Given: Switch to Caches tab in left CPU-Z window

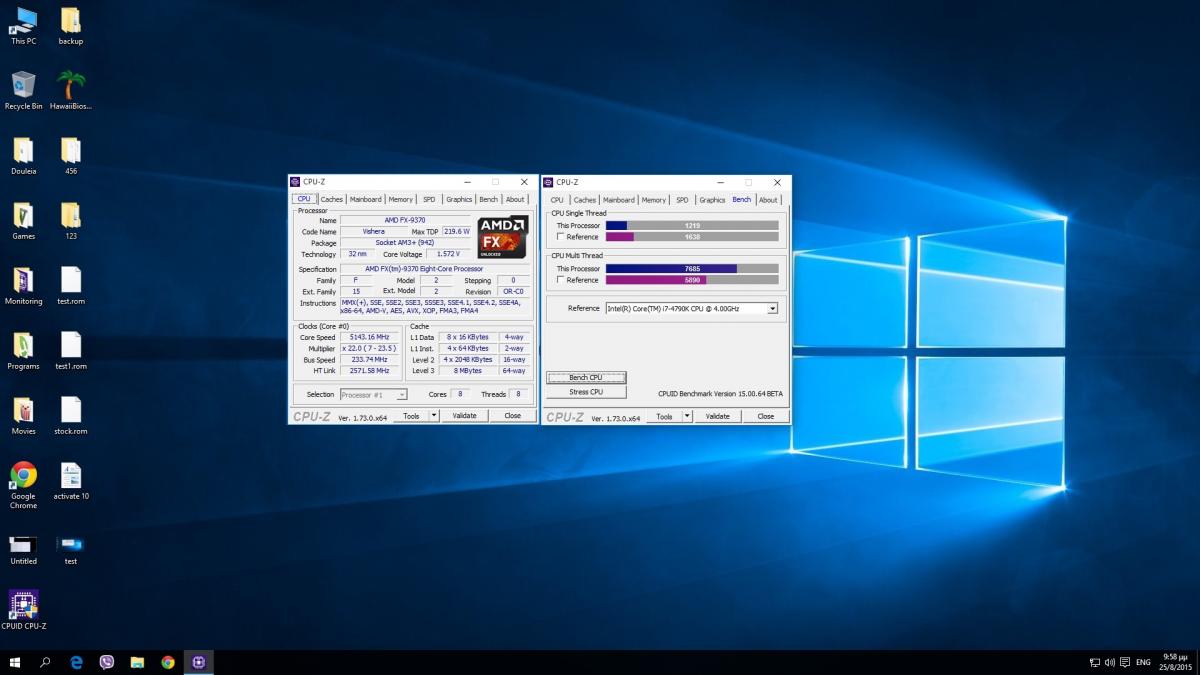Looking at the screenshot, I should click(332, 200).
